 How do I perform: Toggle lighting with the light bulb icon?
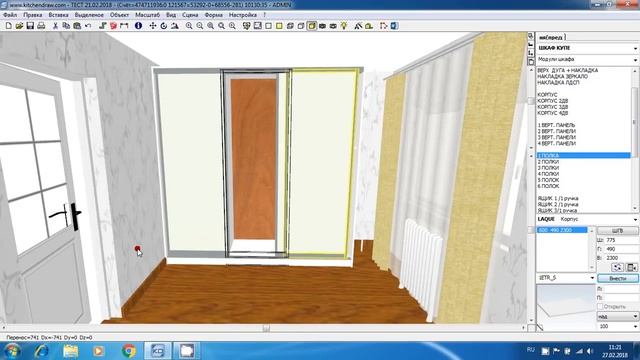(x=344, y=26)
